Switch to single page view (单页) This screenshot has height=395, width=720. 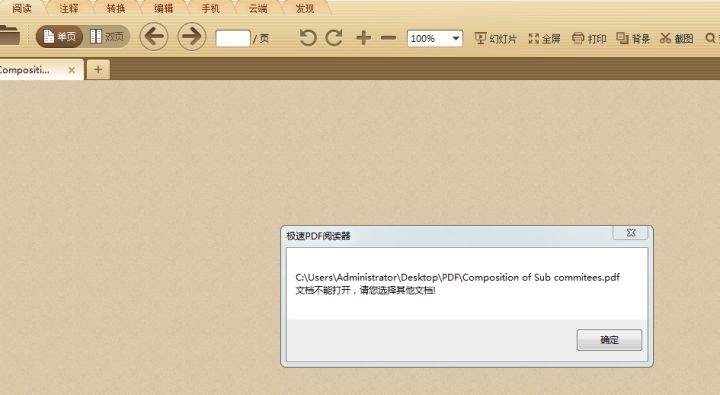pyautogui.click(x=60, y=37)
